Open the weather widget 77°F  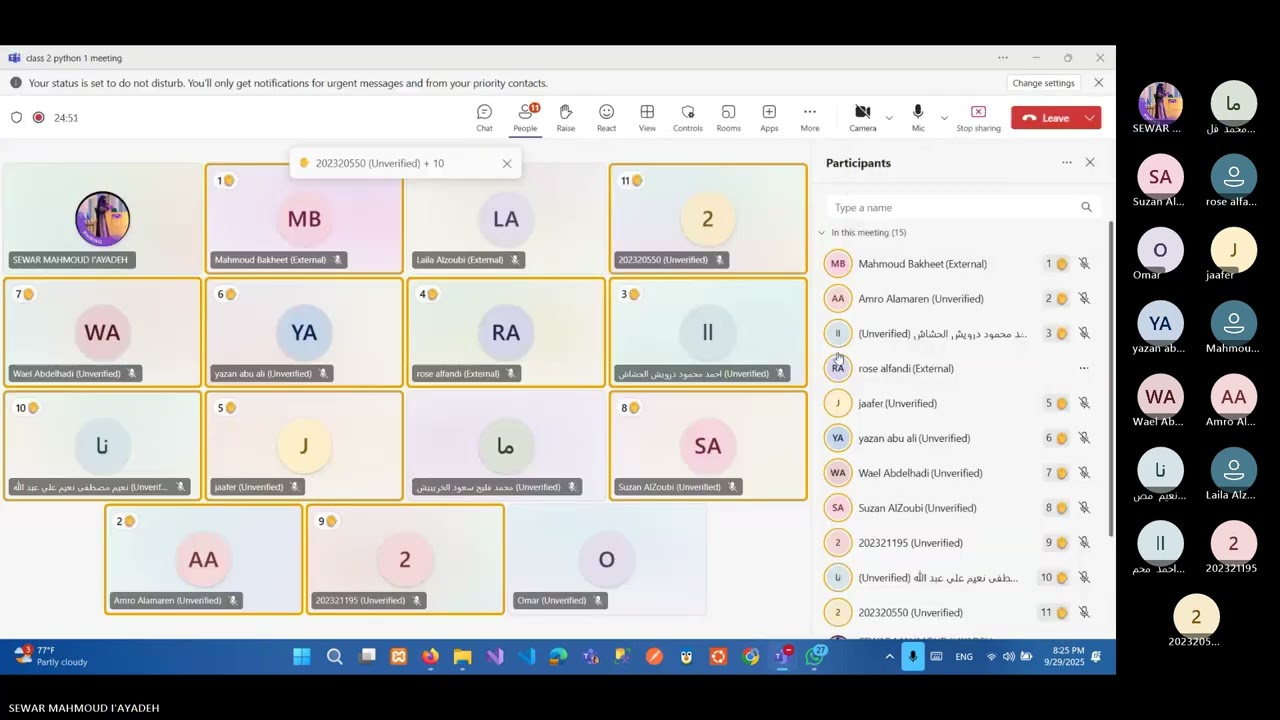point(50,656)
